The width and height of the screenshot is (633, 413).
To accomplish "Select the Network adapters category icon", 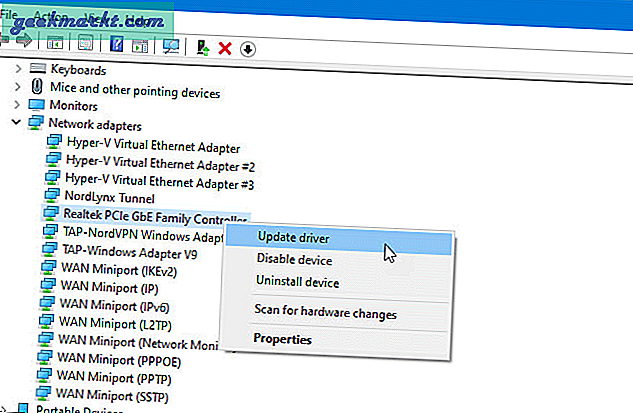I will click(x=36, y=123).
